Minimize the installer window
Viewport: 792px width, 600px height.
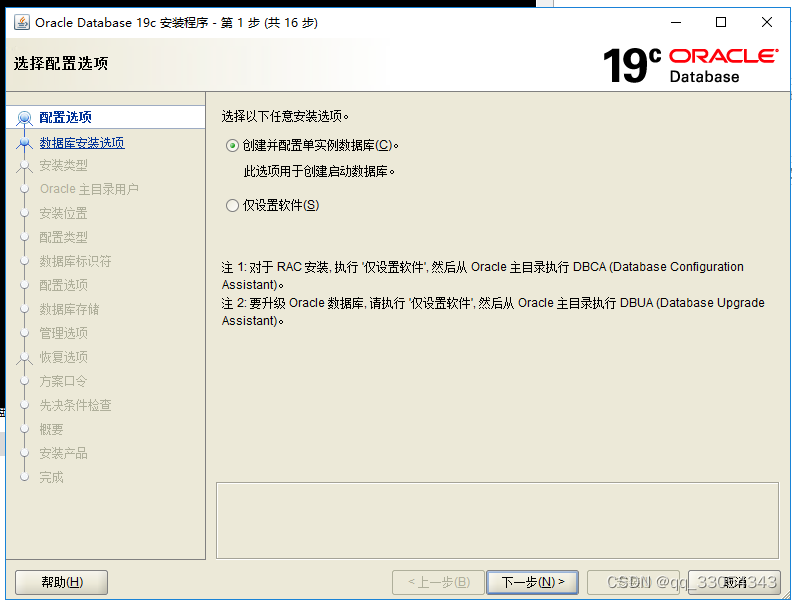tap(676, 22)
